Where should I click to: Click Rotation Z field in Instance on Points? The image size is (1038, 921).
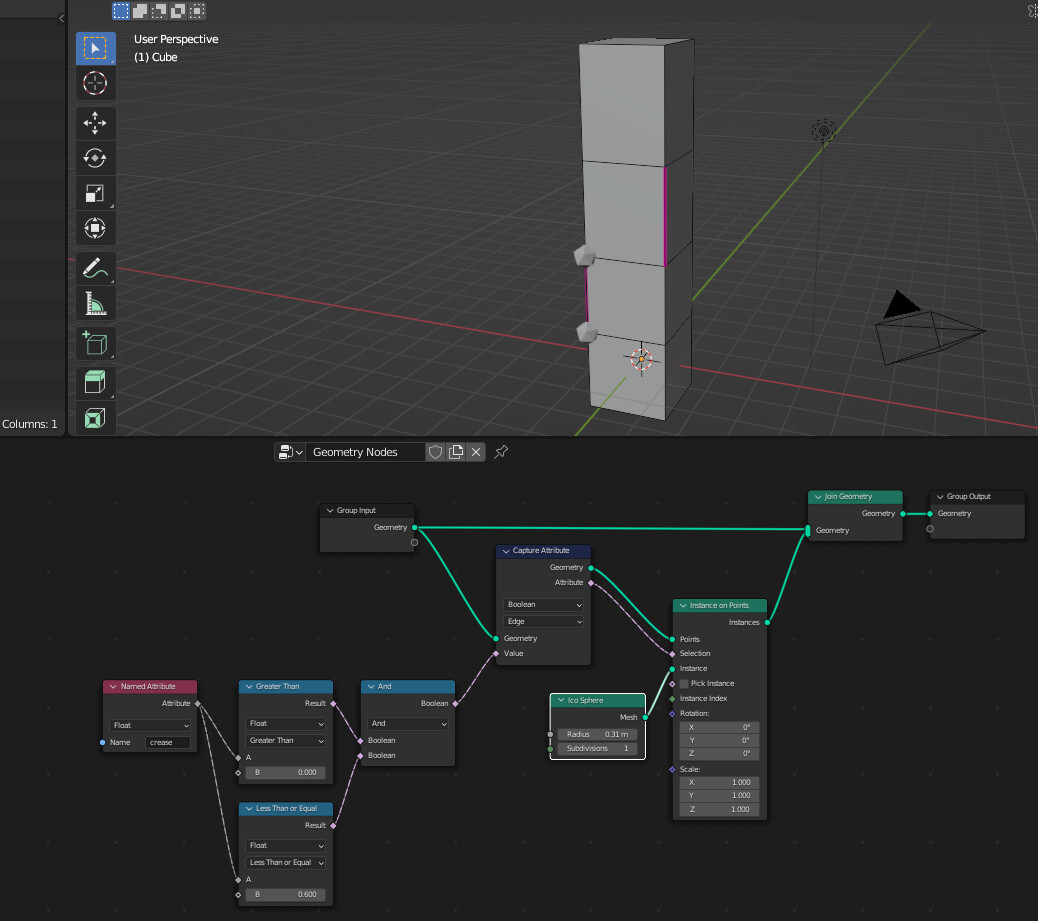pos(720,753)
